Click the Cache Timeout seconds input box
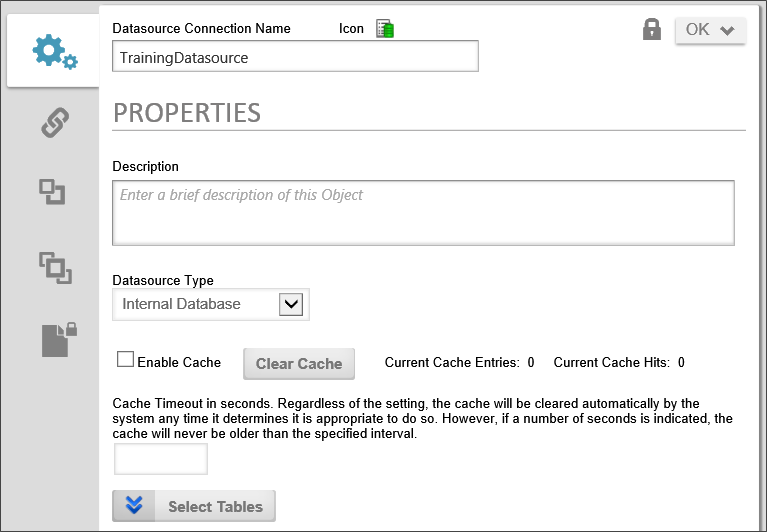This screenshot has height=532, width=767. click(161, 459)
